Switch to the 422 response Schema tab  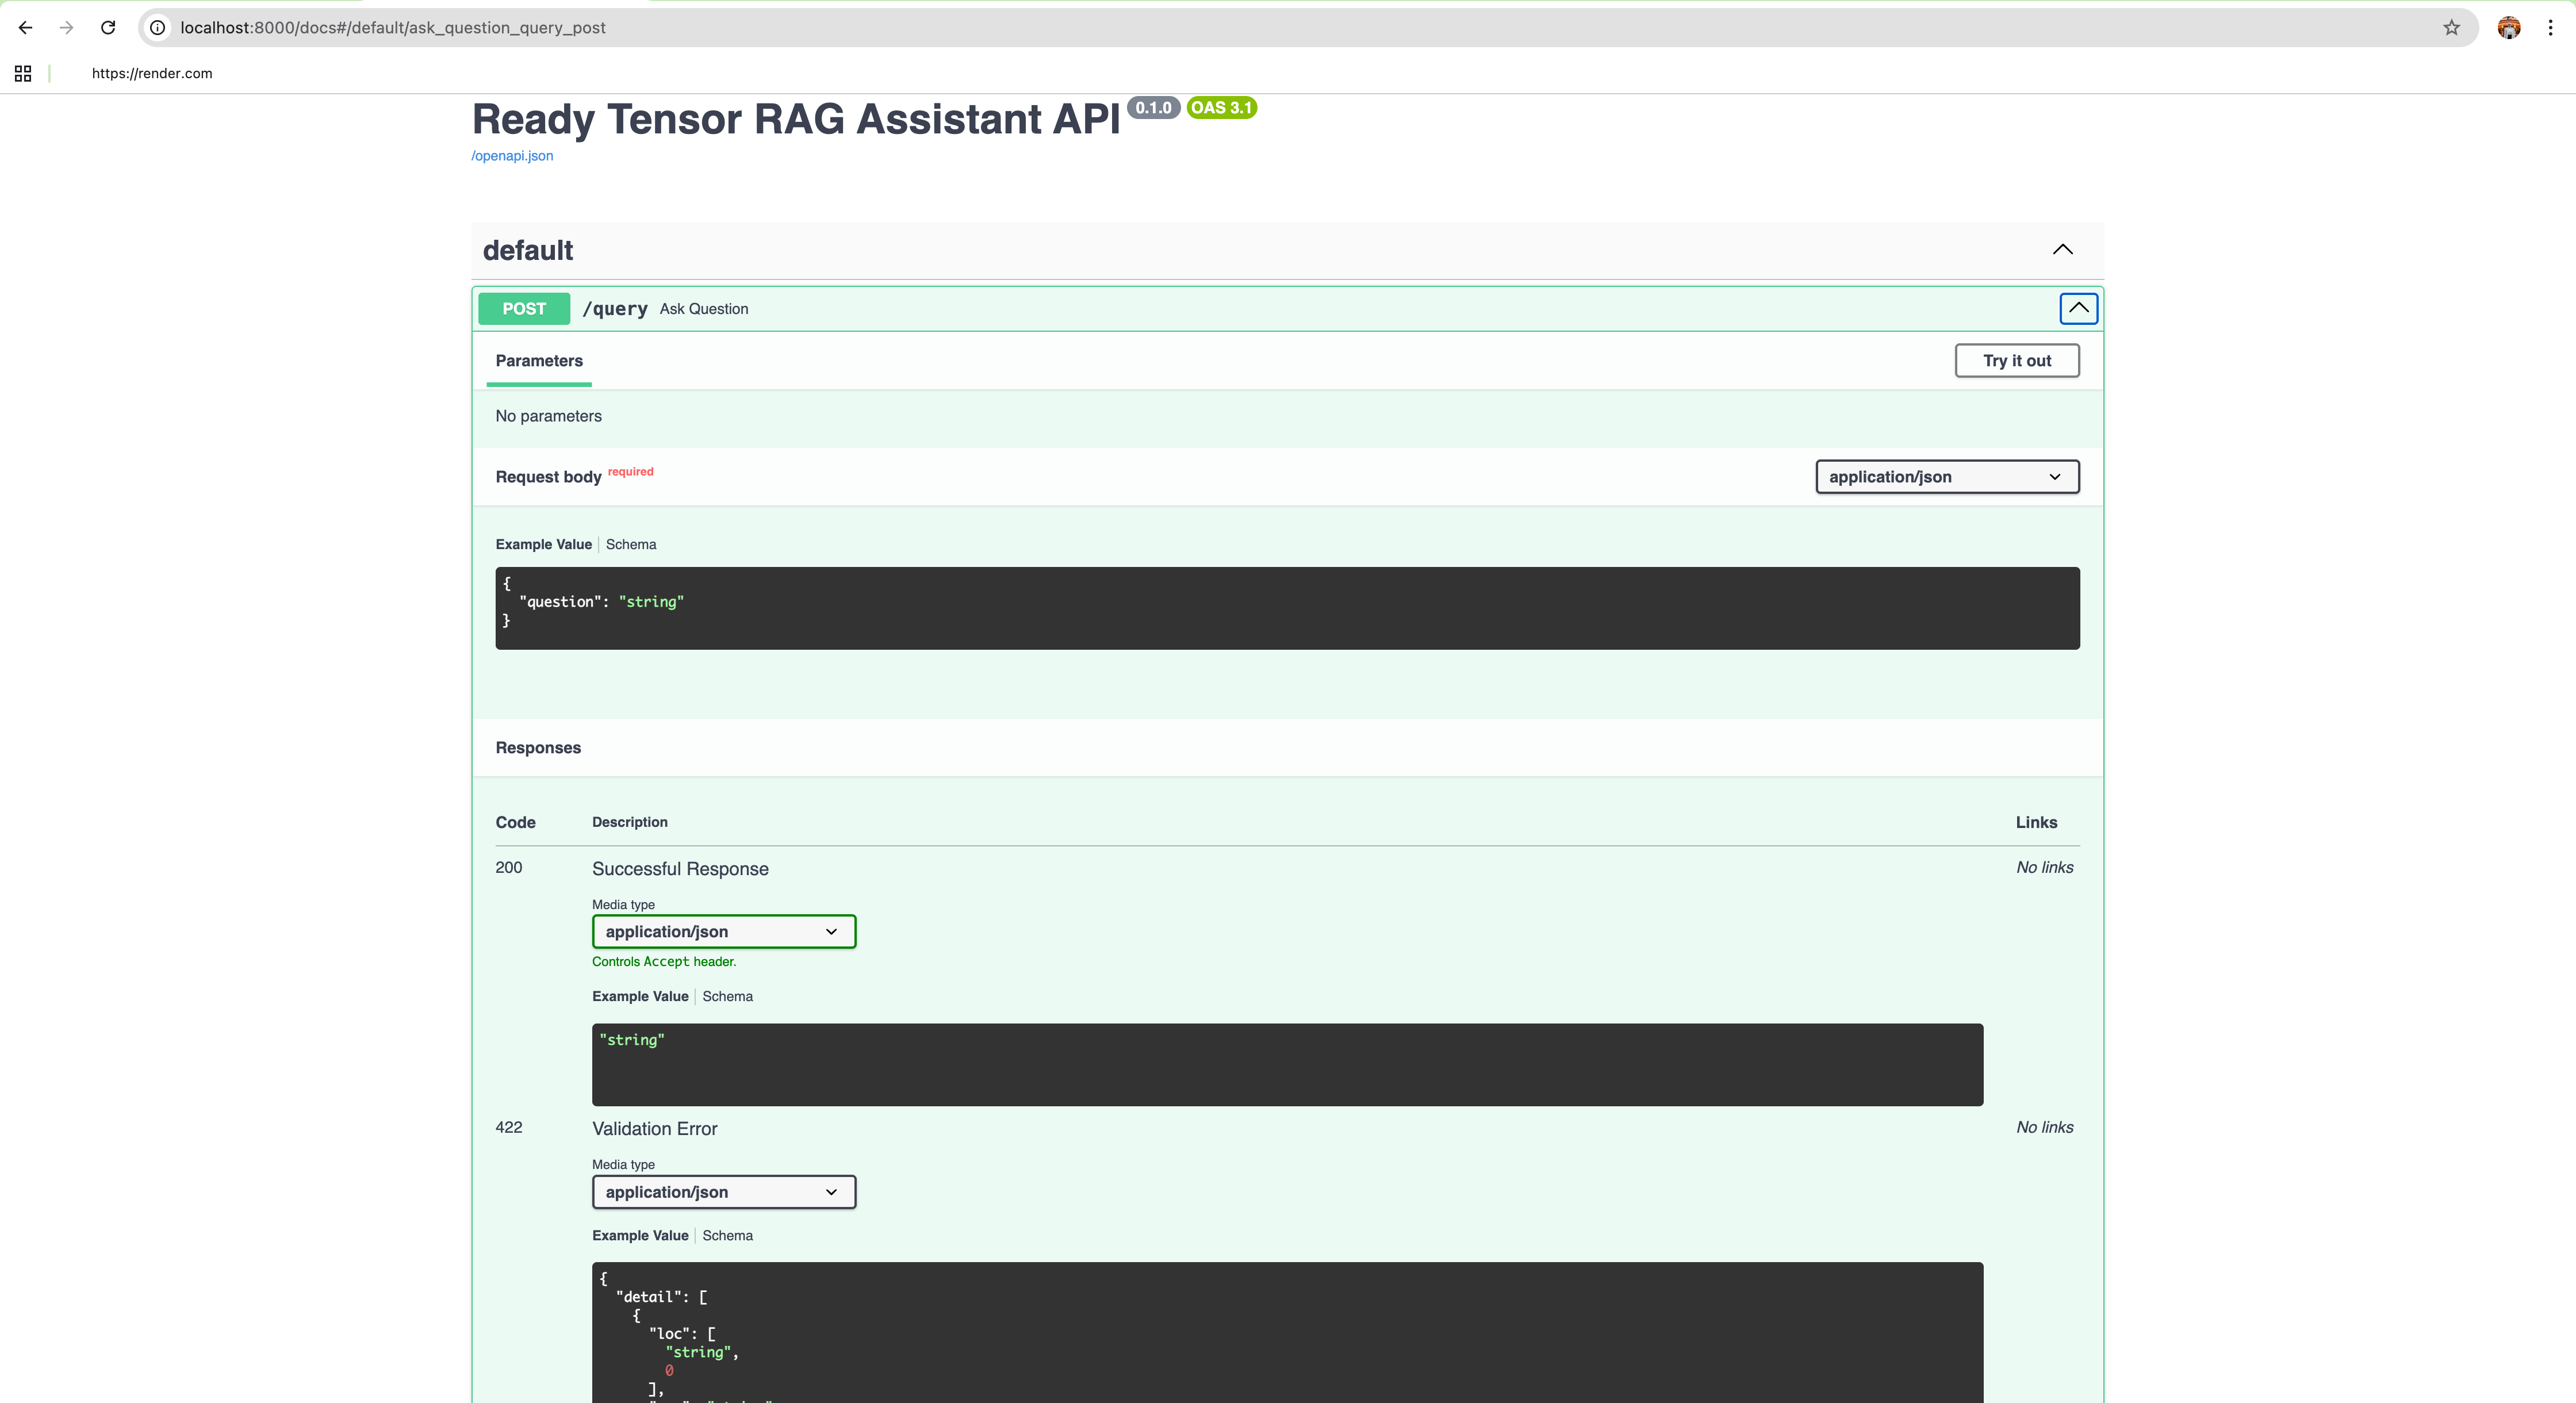(x=727, y=1236)
